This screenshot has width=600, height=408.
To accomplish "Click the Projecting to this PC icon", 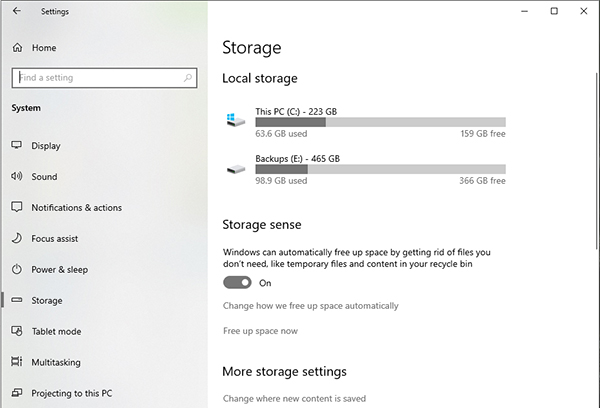I will 16,393.
